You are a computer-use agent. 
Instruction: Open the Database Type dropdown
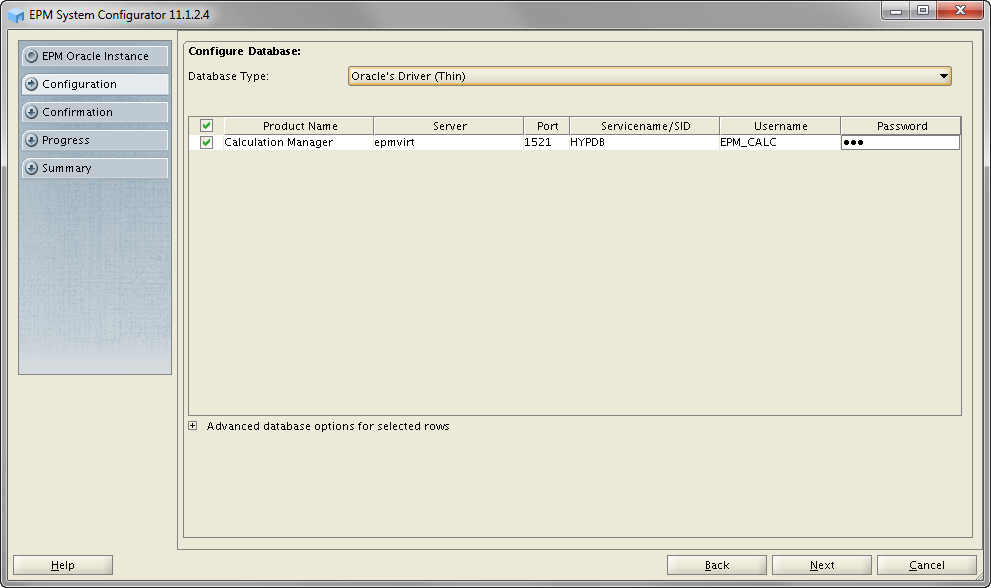point(650,76)
